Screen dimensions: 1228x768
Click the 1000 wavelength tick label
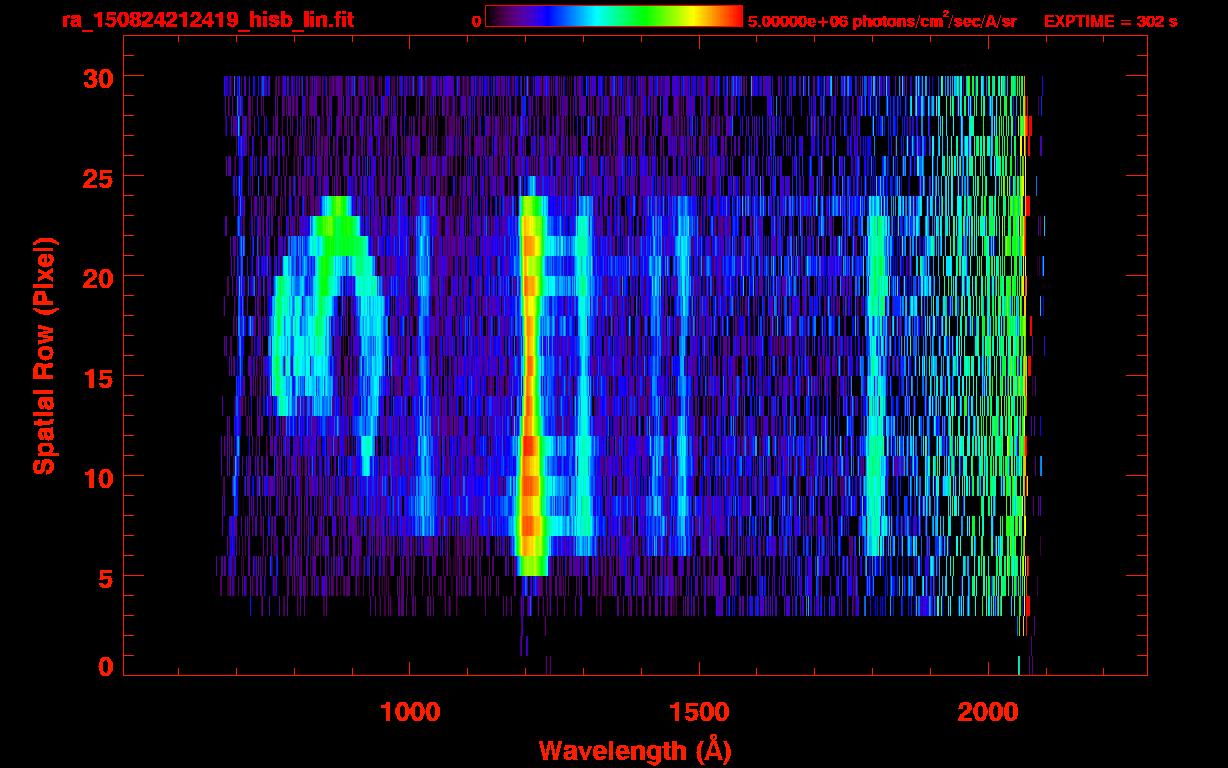click(410, 712)
